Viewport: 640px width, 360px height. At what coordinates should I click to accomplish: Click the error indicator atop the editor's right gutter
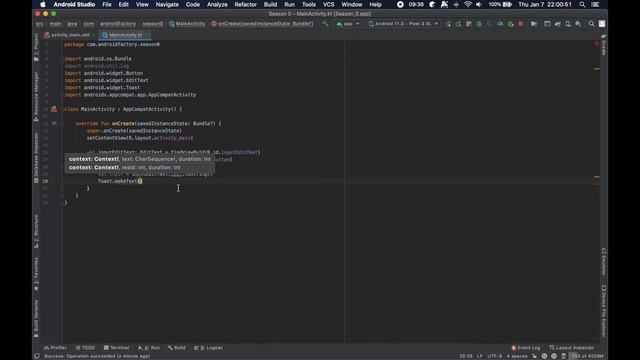[596, 43]
